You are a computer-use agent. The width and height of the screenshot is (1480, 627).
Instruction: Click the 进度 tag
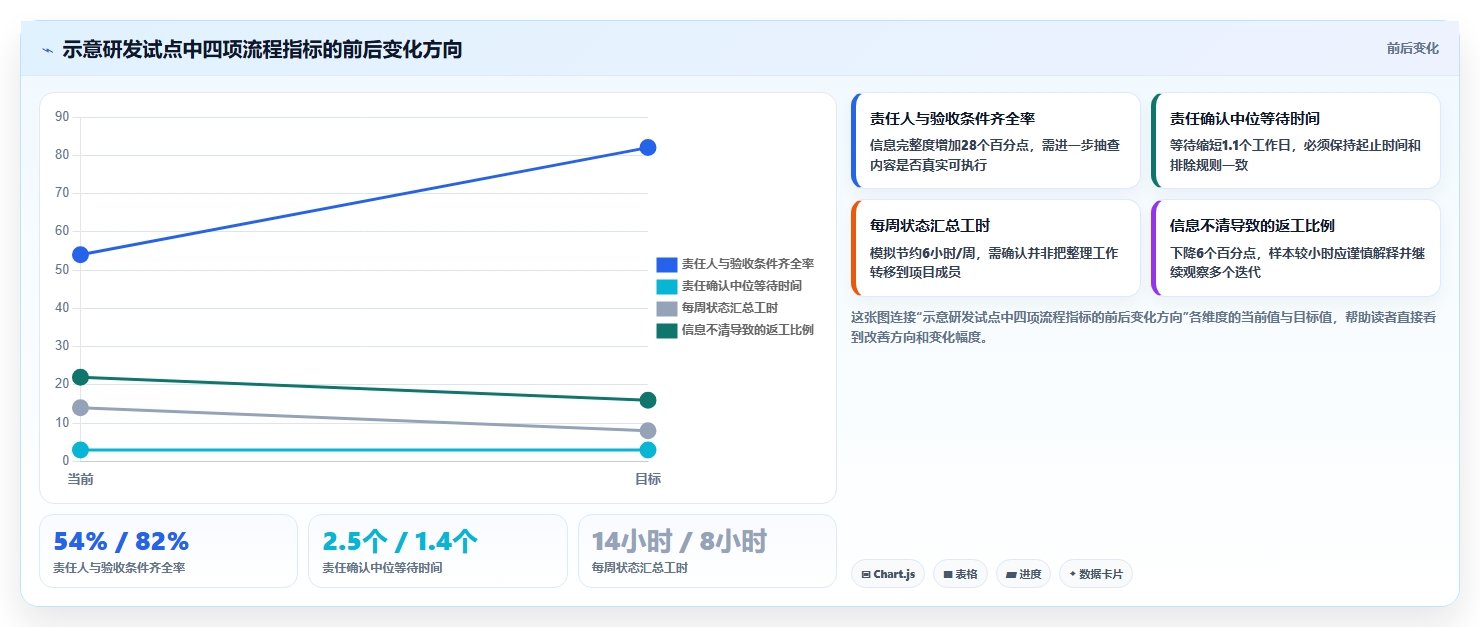click(x=1023, y=574)
